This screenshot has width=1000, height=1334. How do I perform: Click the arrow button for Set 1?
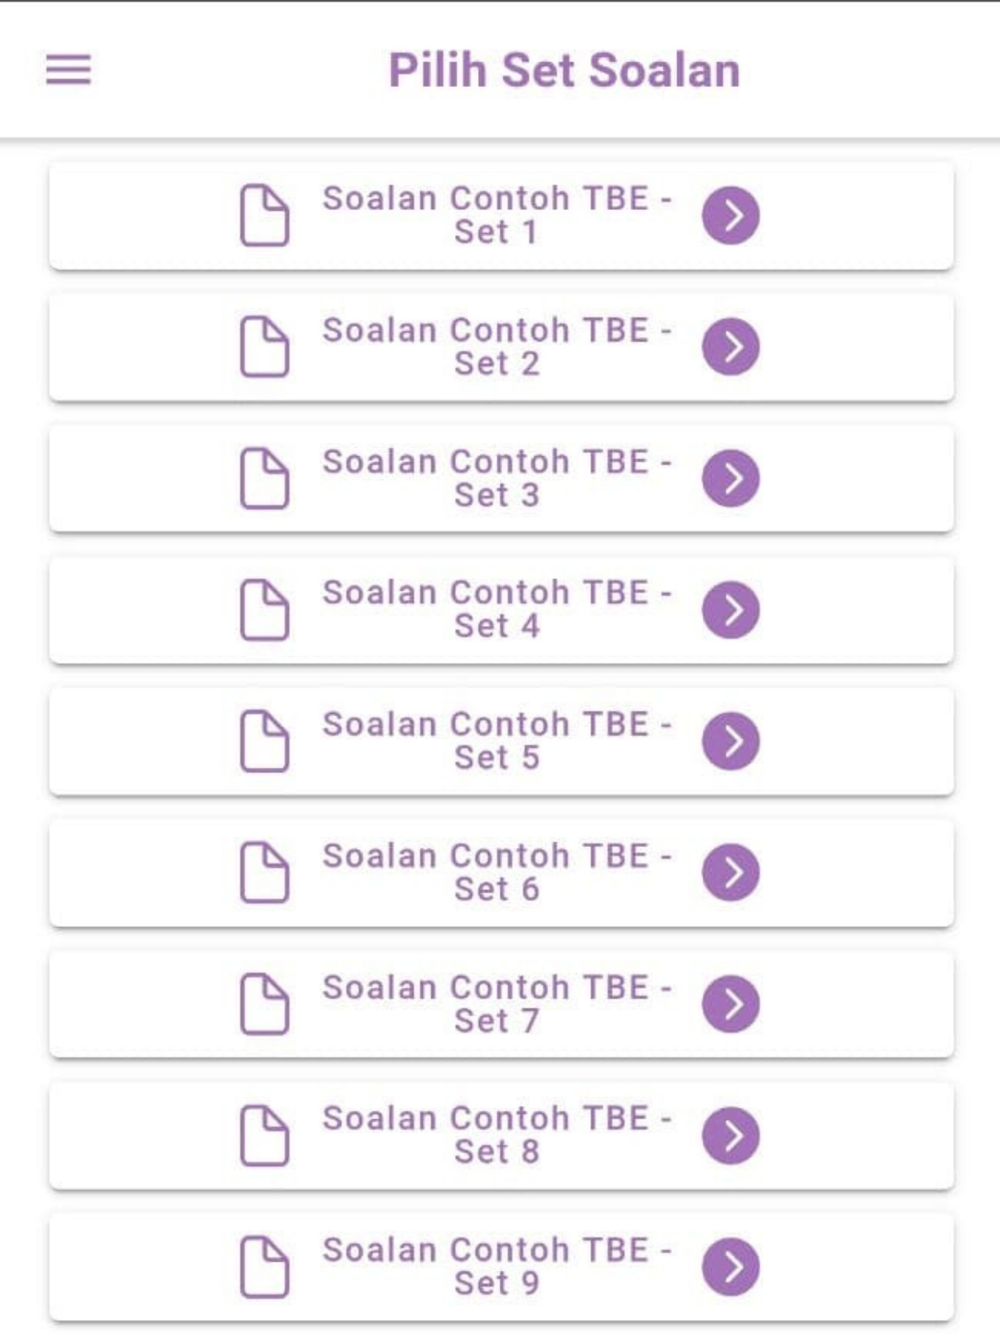730,215
